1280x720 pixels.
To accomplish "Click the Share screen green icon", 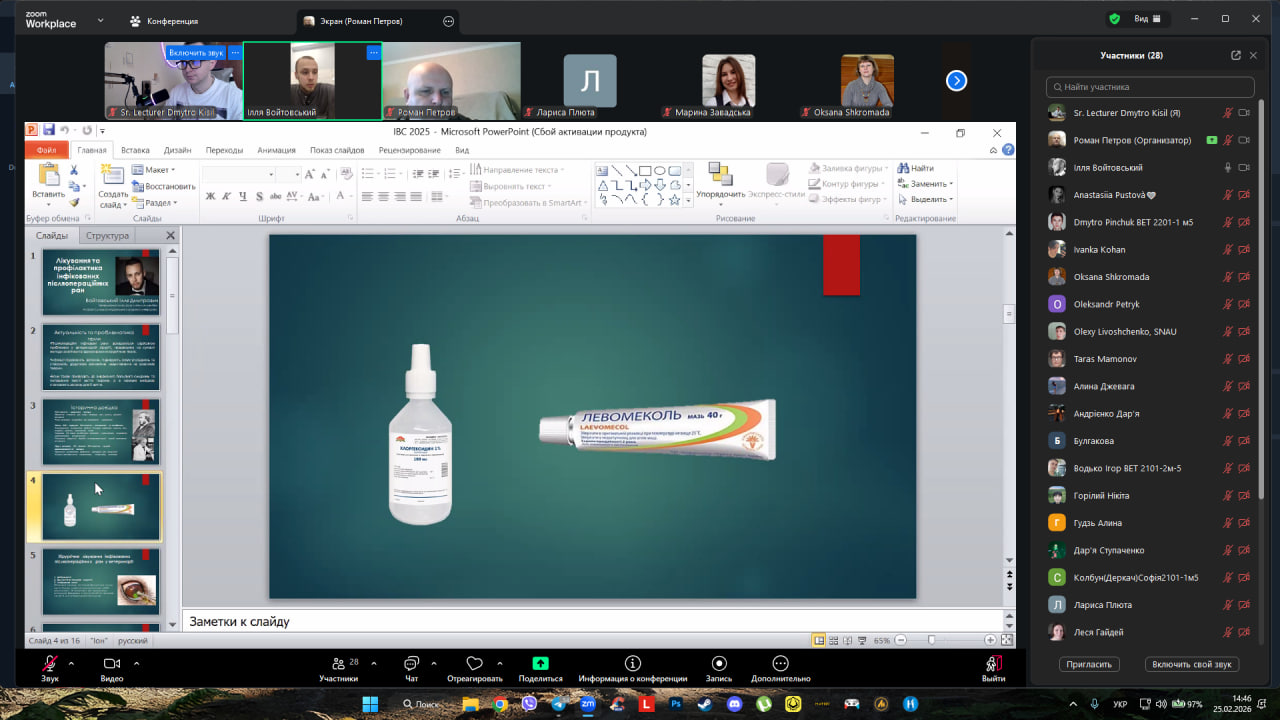I will tap(540, 664).
